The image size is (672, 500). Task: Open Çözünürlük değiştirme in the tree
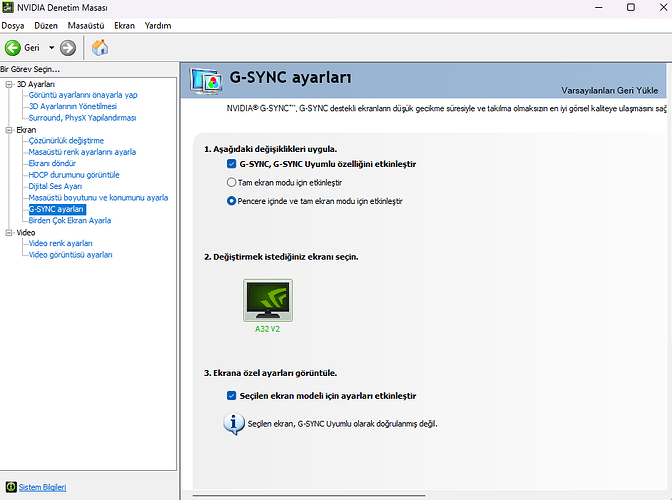point(66,141)
